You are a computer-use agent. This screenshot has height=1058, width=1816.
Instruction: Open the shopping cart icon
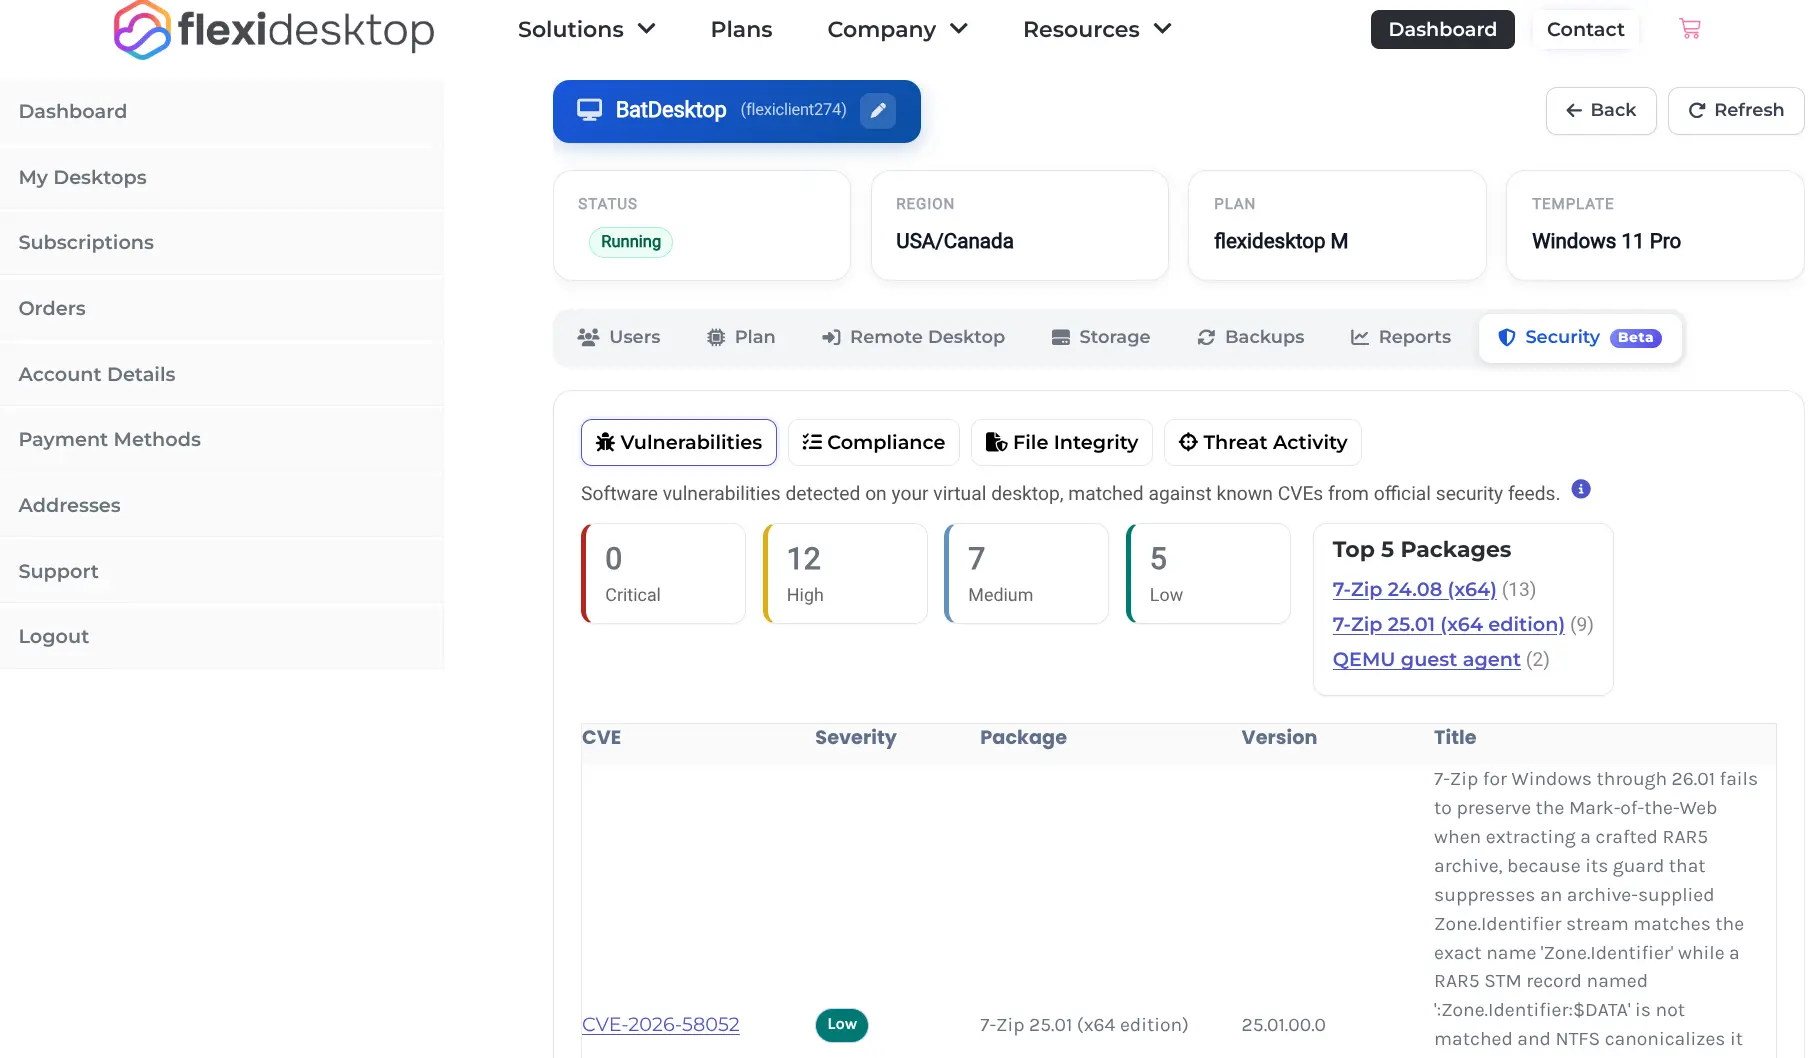click(1690, 29)
